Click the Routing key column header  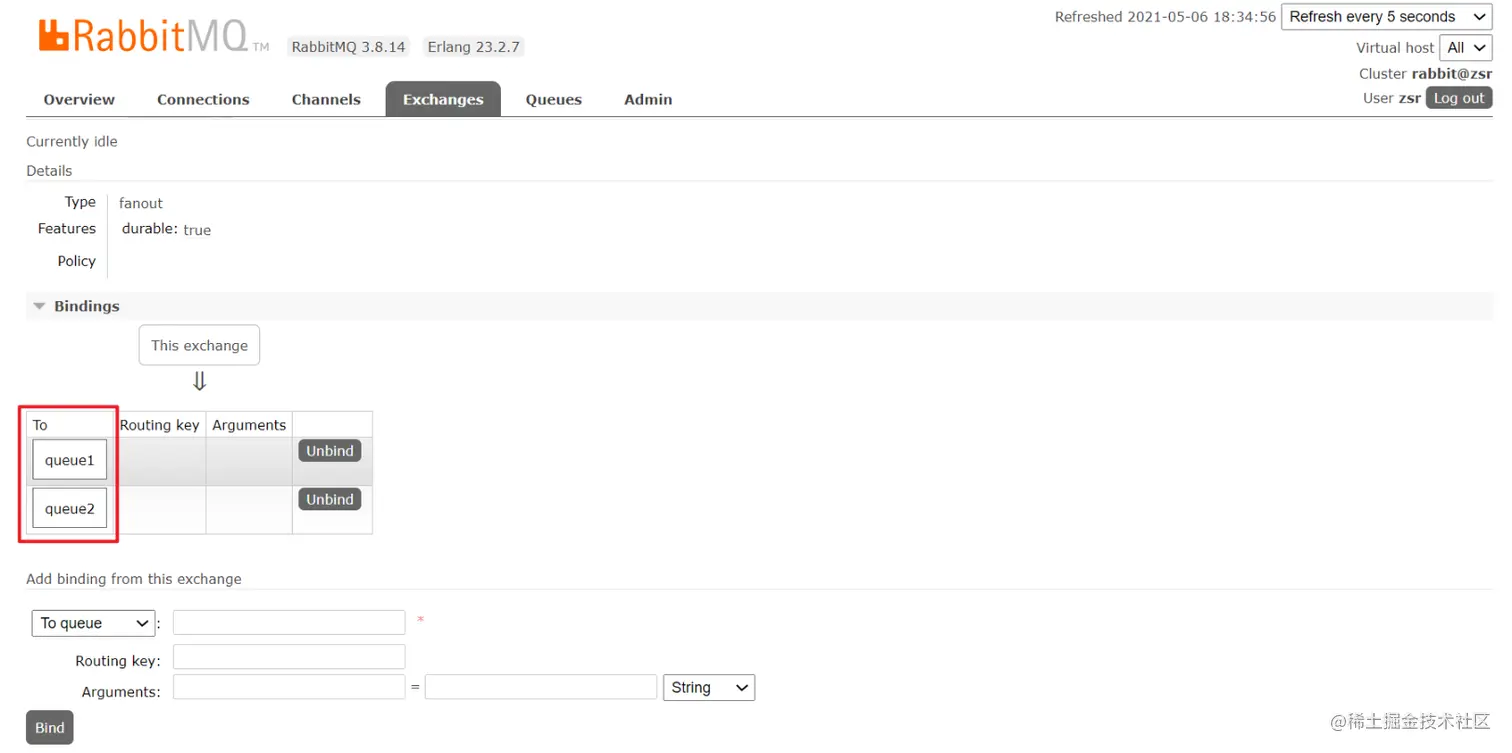(159, 425)
